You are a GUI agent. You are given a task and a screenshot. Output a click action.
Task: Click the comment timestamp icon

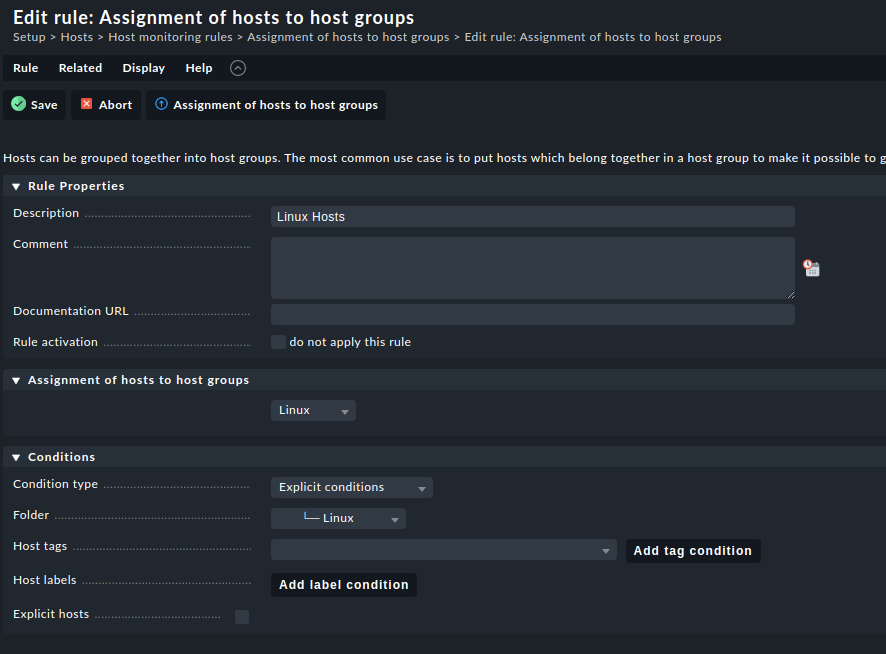(x=811, y=268)
